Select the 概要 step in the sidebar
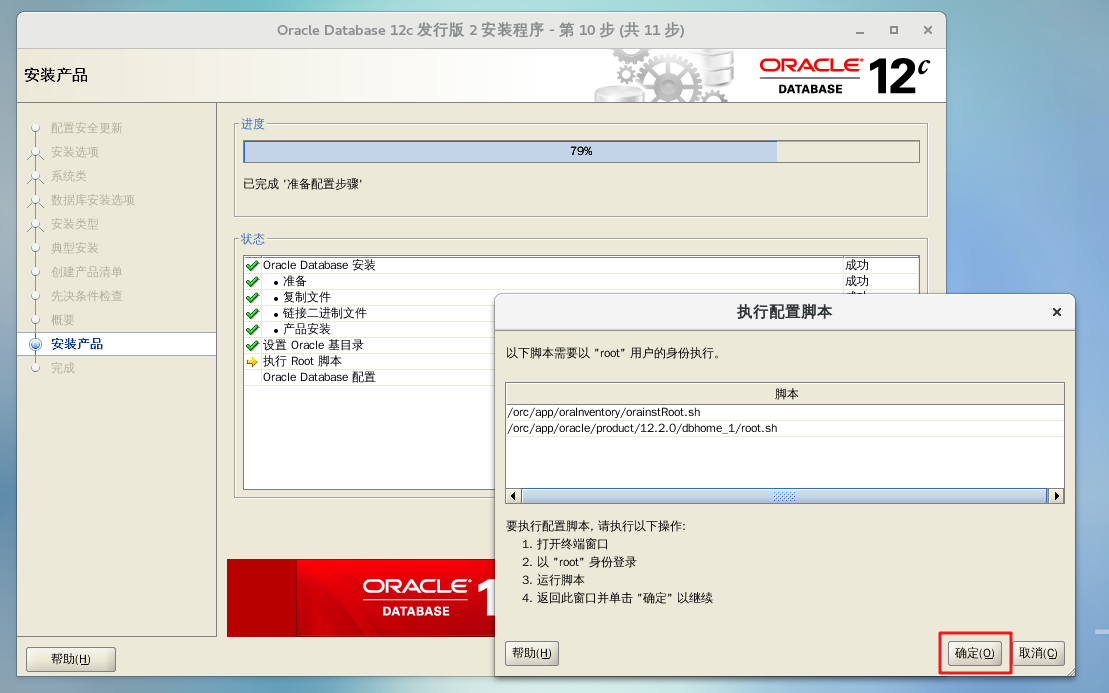Viewport: 1109px width, 693px height. click(62, 320)
